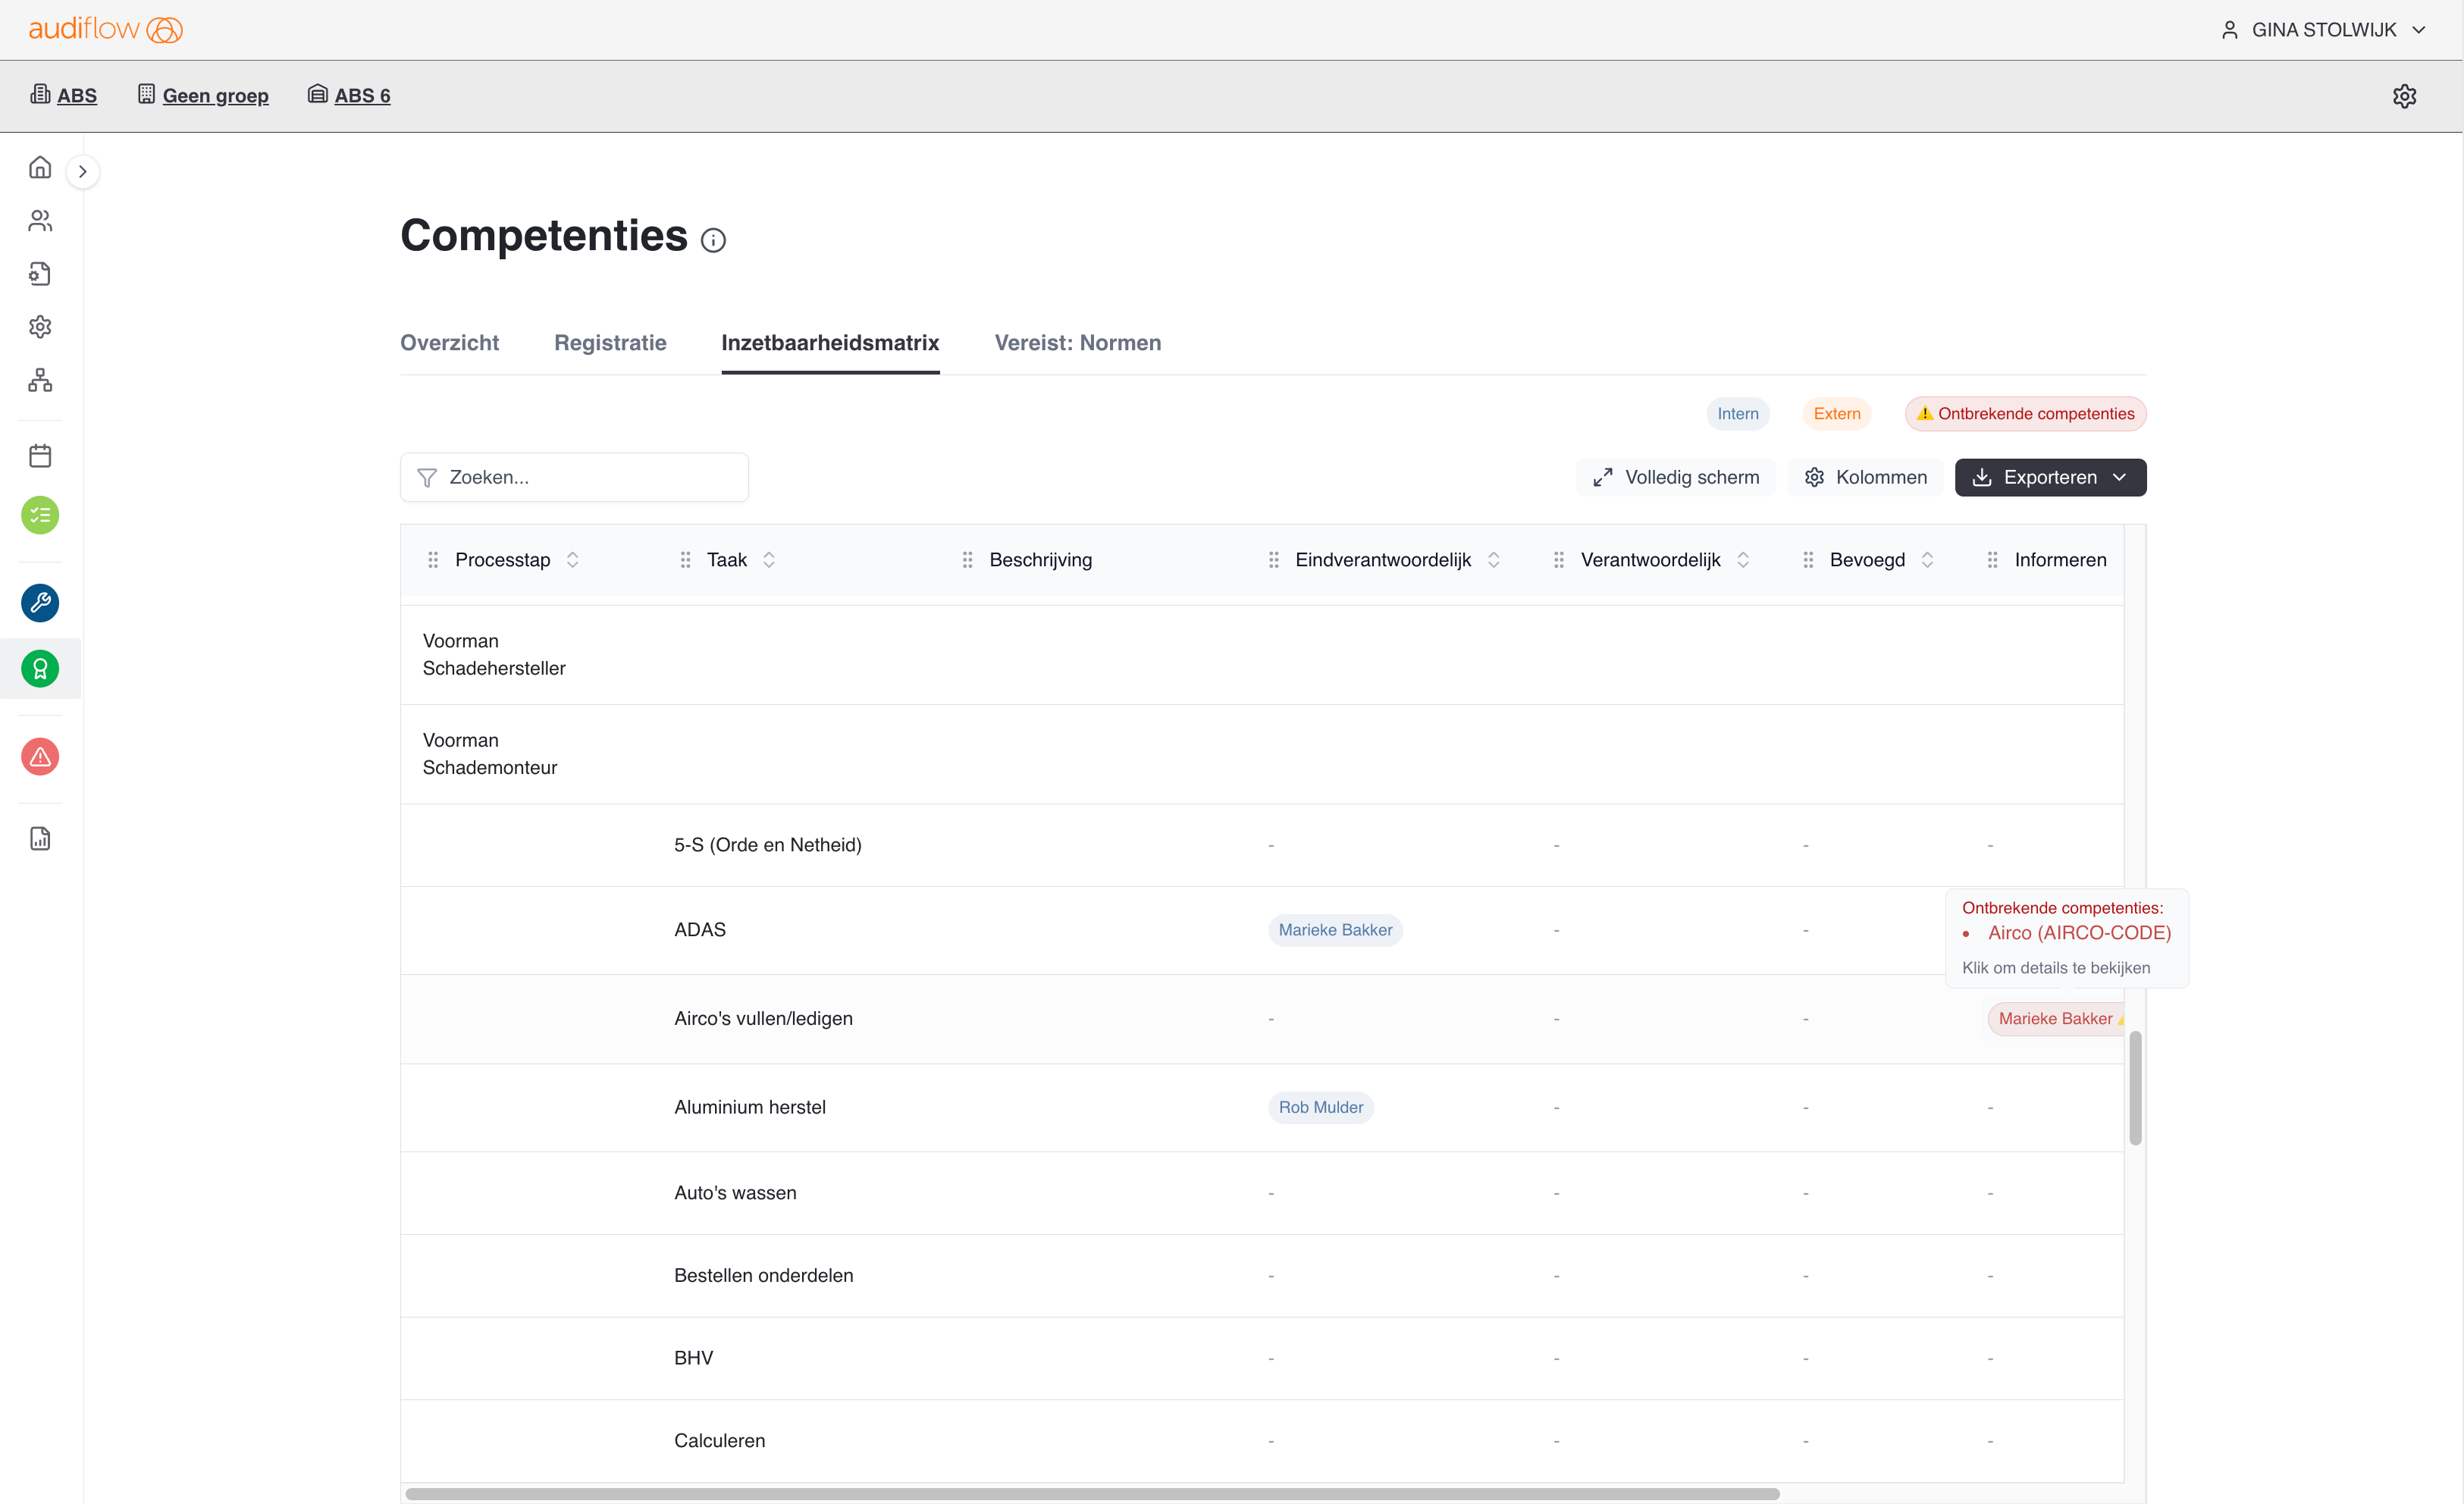Sort by Eindverantwoordelijk column arrows
The height and width of the screenshot is (1504, 2464).
pyautogui.click(x=1493, y=560)
